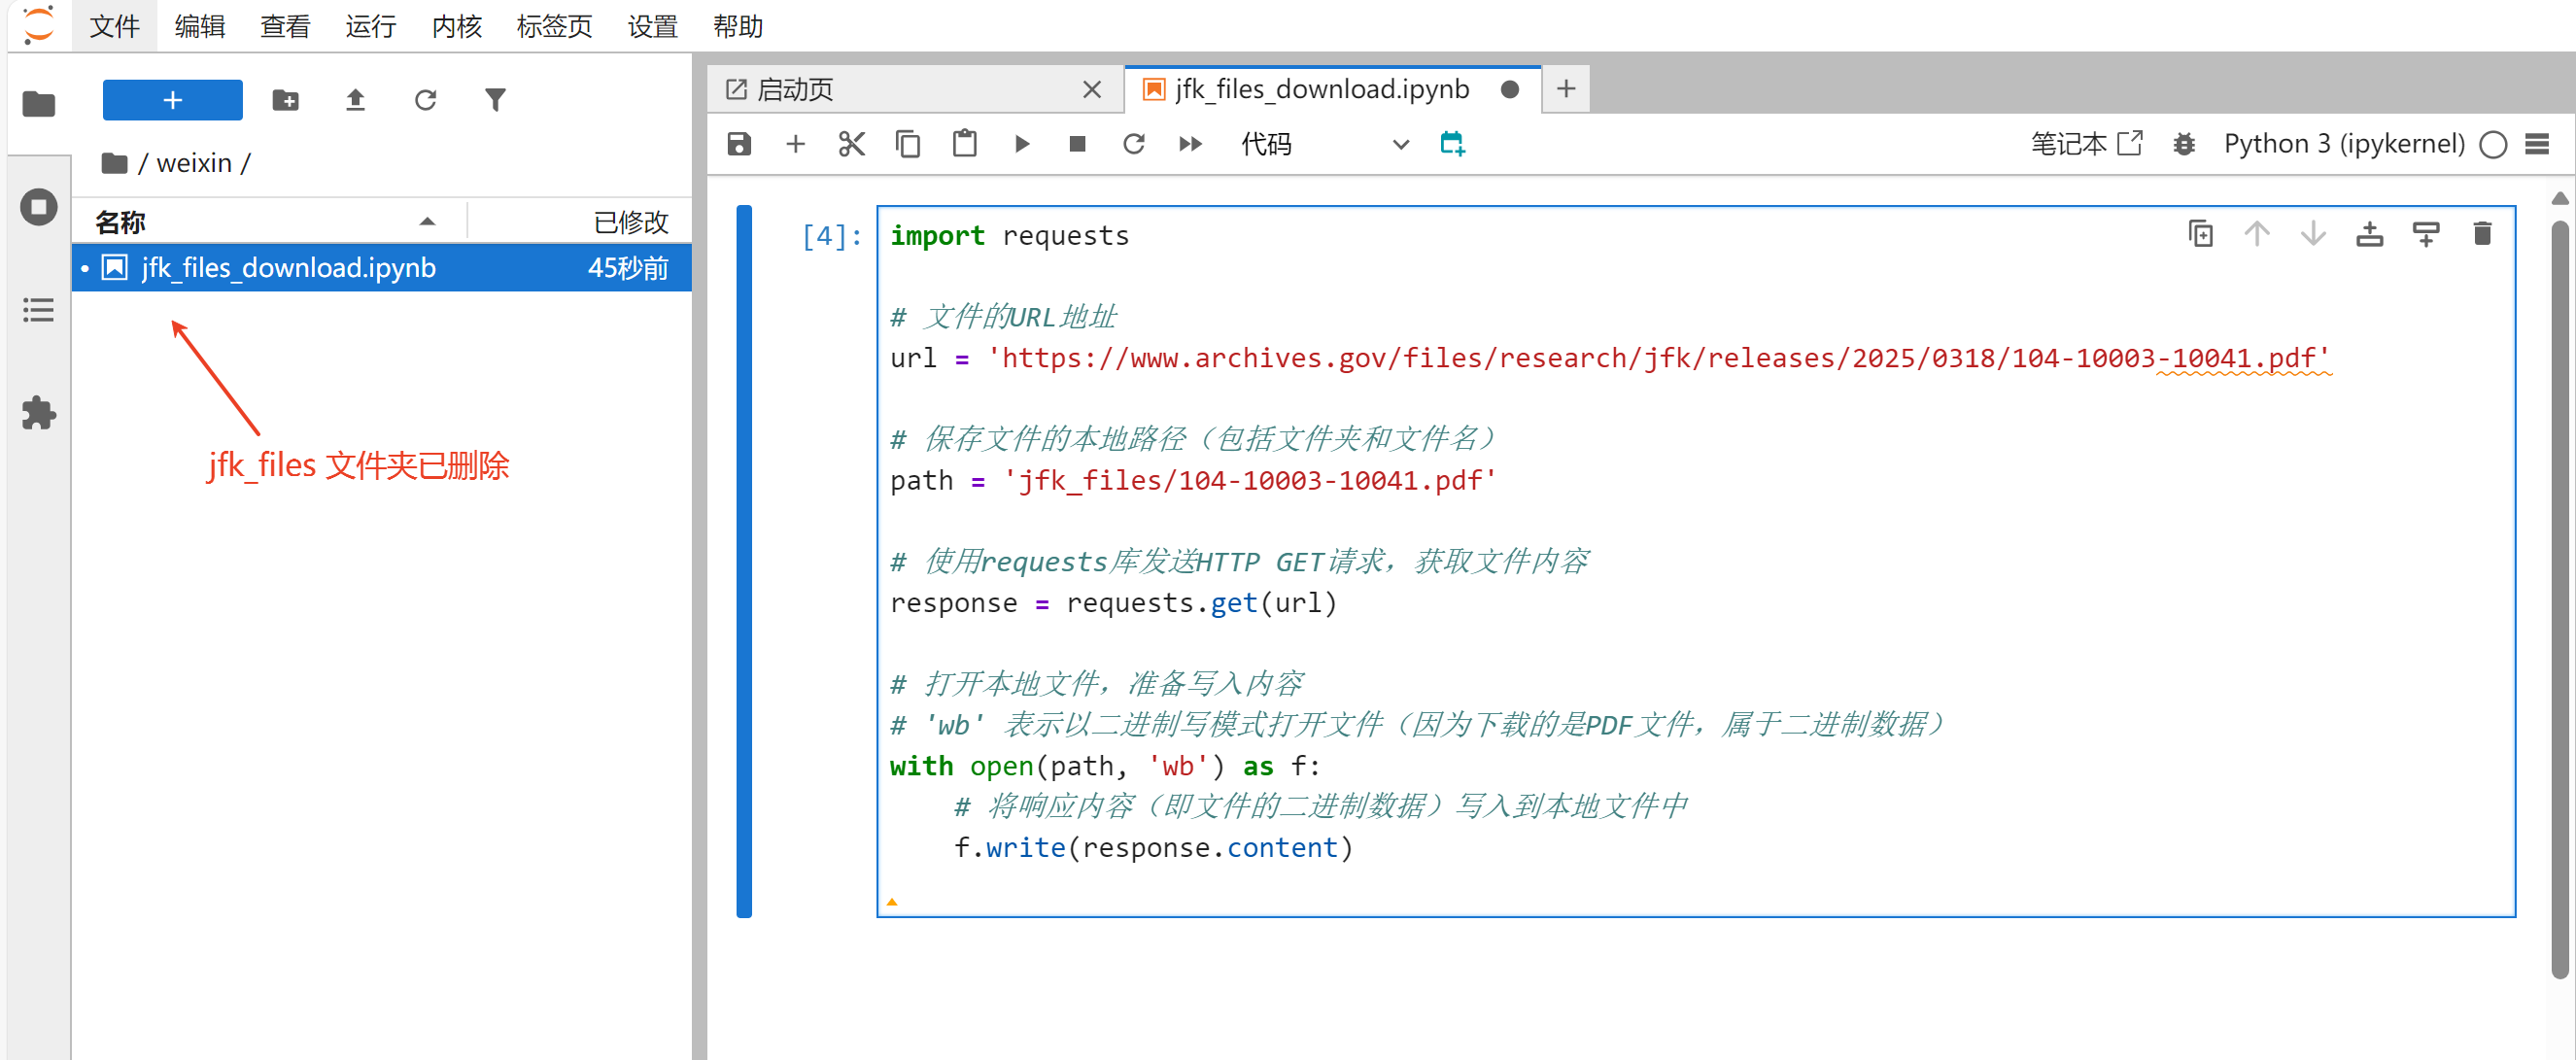Viewport: 2576px width, 1060px height.
Task: Cut the selected cell with the scissors icon
Action: tap(851, 144)
